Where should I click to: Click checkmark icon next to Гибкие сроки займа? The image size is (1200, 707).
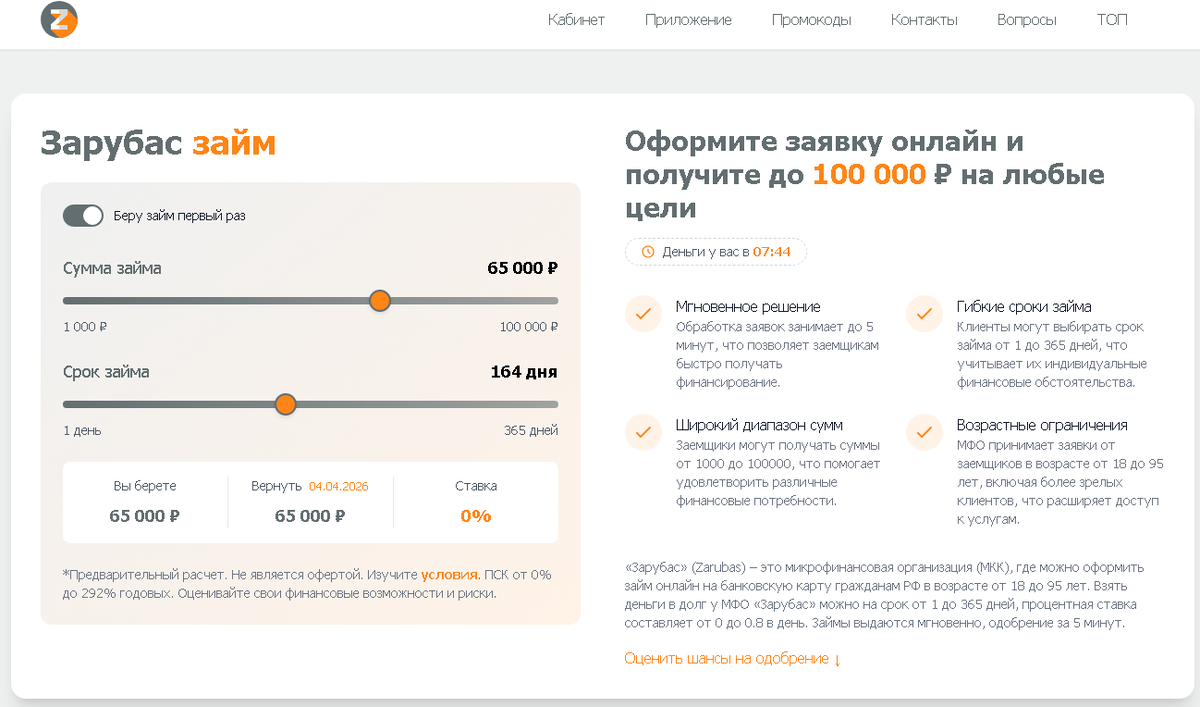click(x=924, y=313)
